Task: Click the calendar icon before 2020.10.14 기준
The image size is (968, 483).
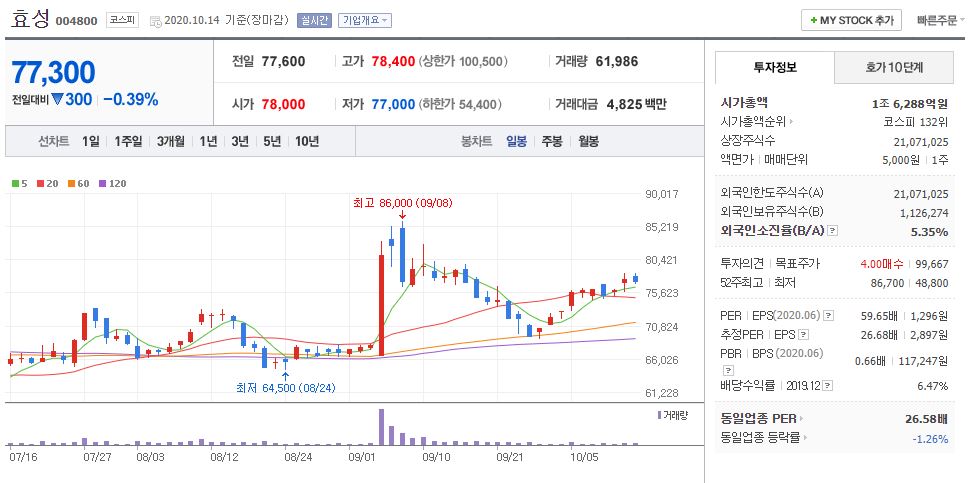Action: 155,21
